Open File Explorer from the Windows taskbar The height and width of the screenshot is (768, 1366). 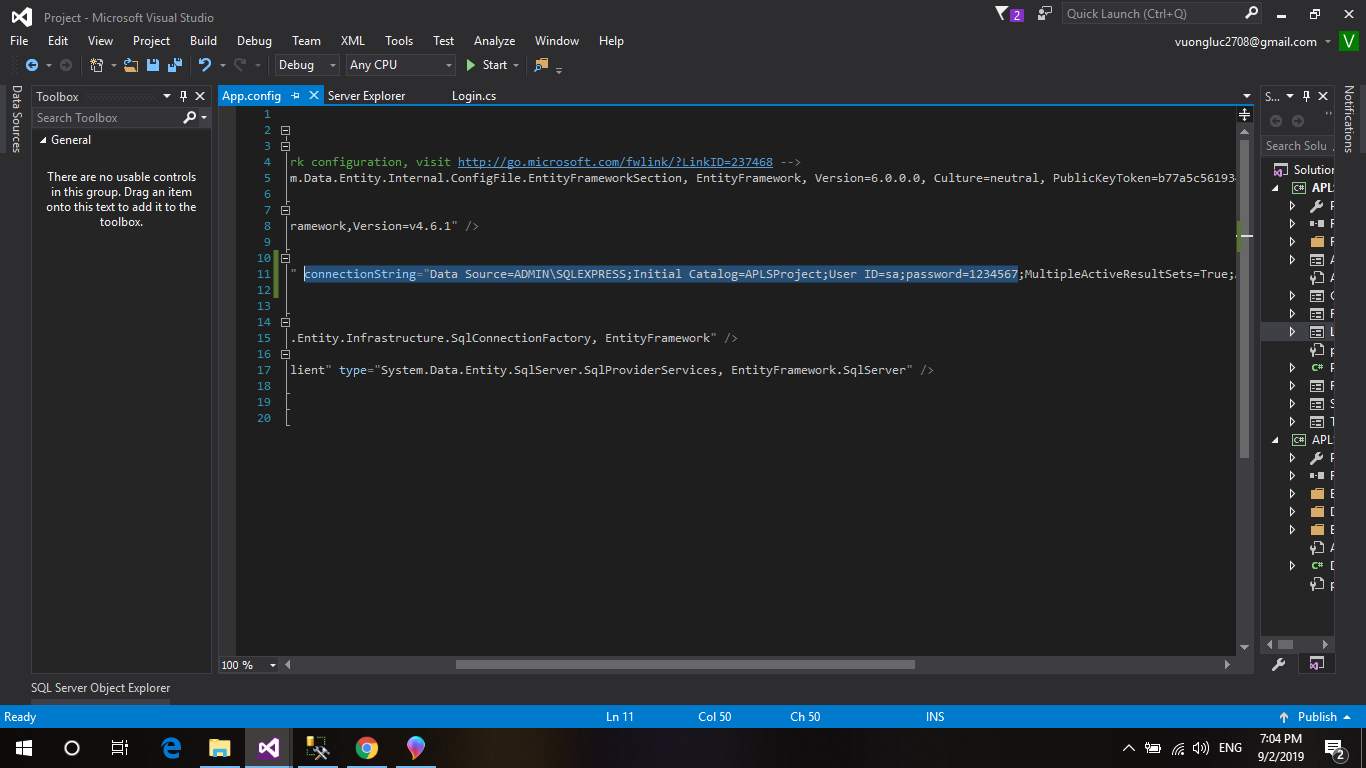coord(220,748)
